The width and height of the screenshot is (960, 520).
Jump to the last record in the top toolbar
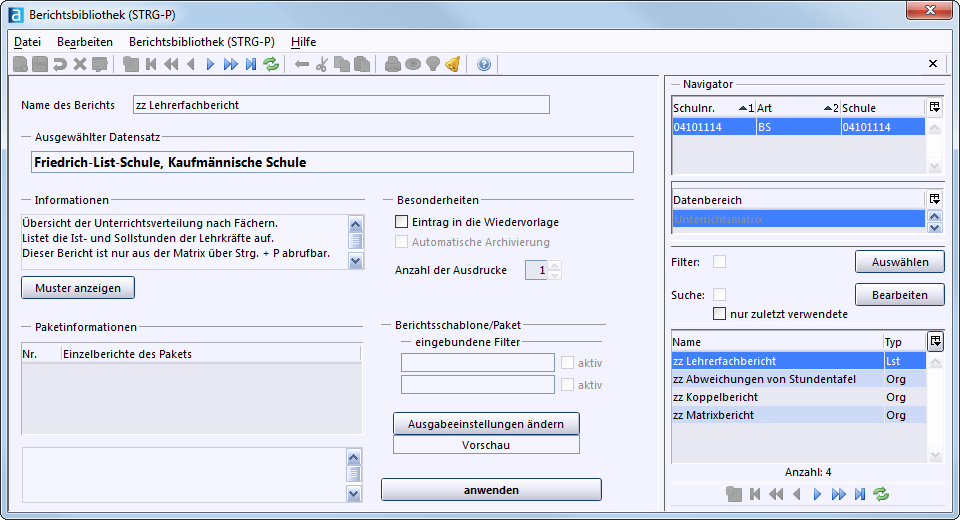click(250, 65)
